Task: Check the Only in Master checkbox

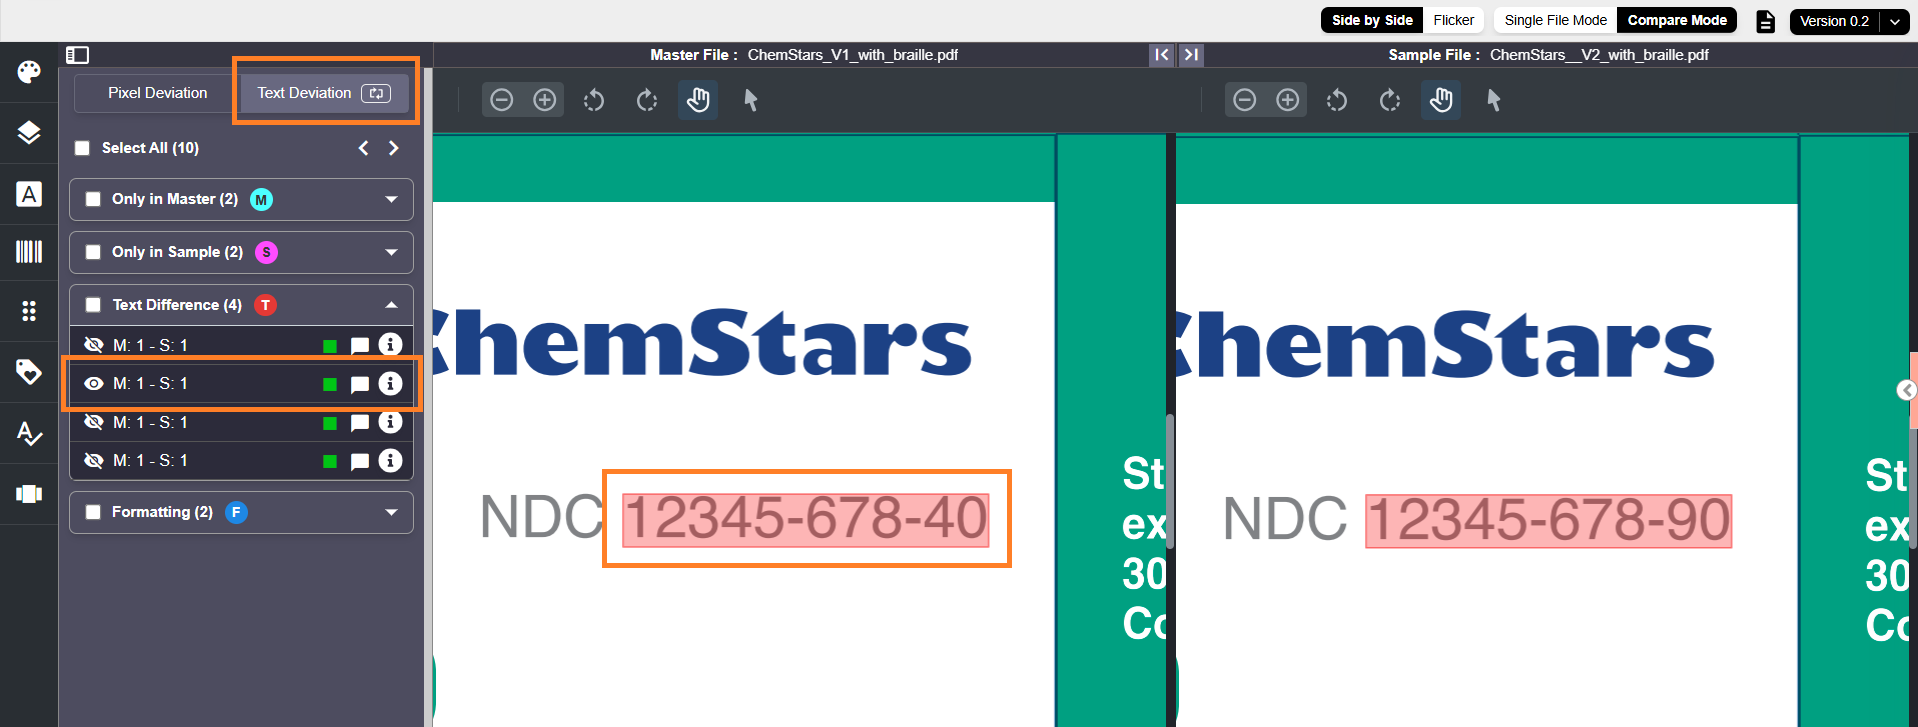Action: coord(93,199)
